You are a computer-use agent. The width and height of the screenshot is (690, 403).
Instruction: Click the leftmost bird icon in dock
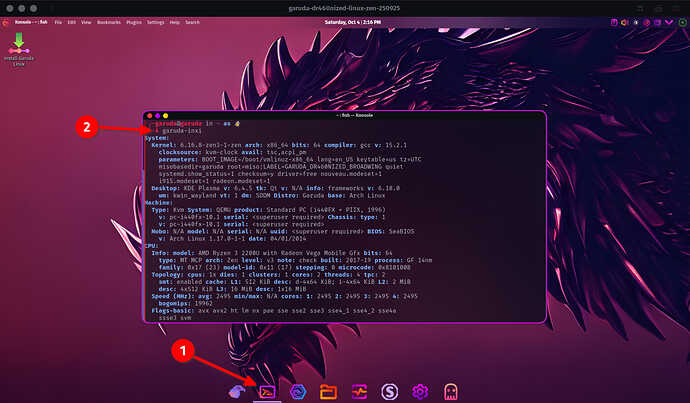click(237, 391)
